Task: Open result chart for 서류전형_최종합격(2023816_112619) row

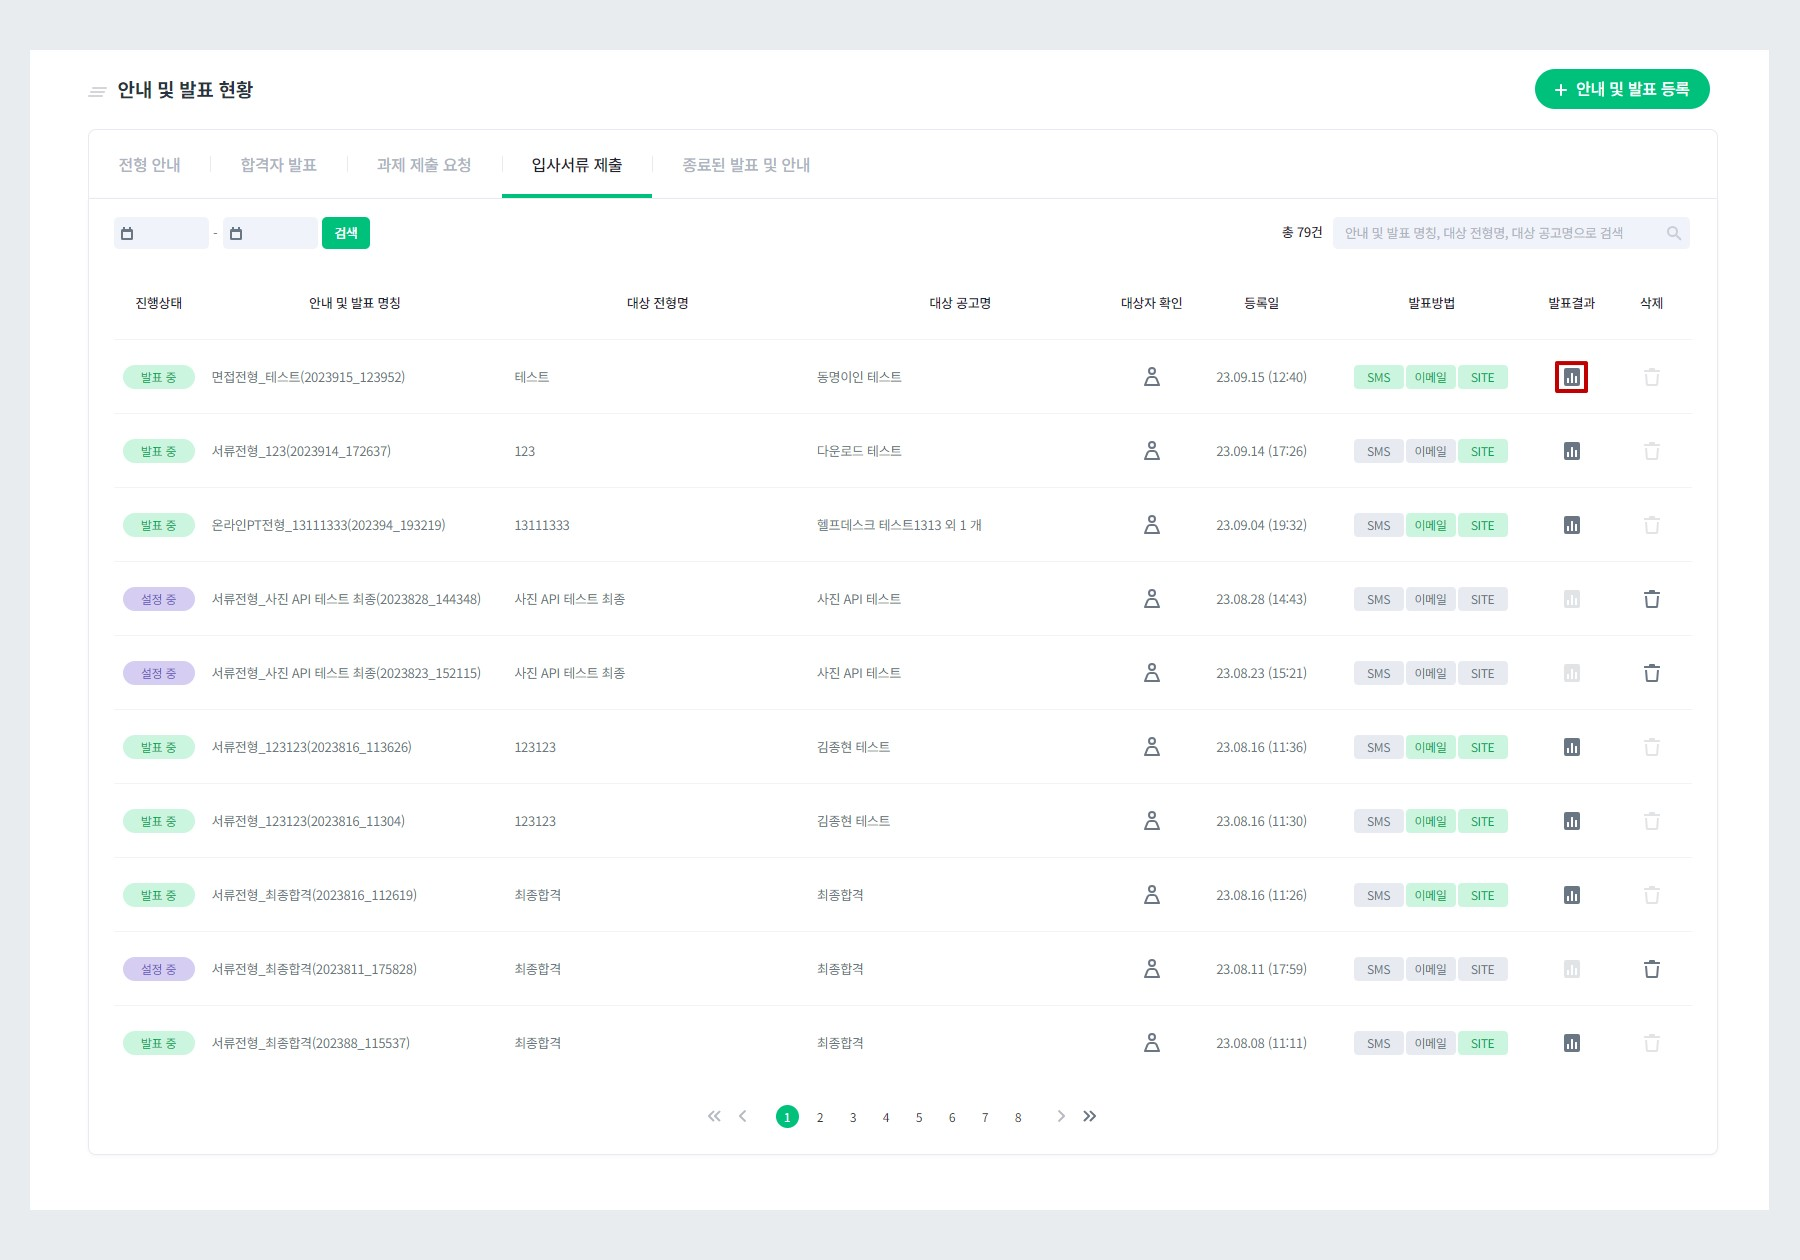Action: 1571,895
